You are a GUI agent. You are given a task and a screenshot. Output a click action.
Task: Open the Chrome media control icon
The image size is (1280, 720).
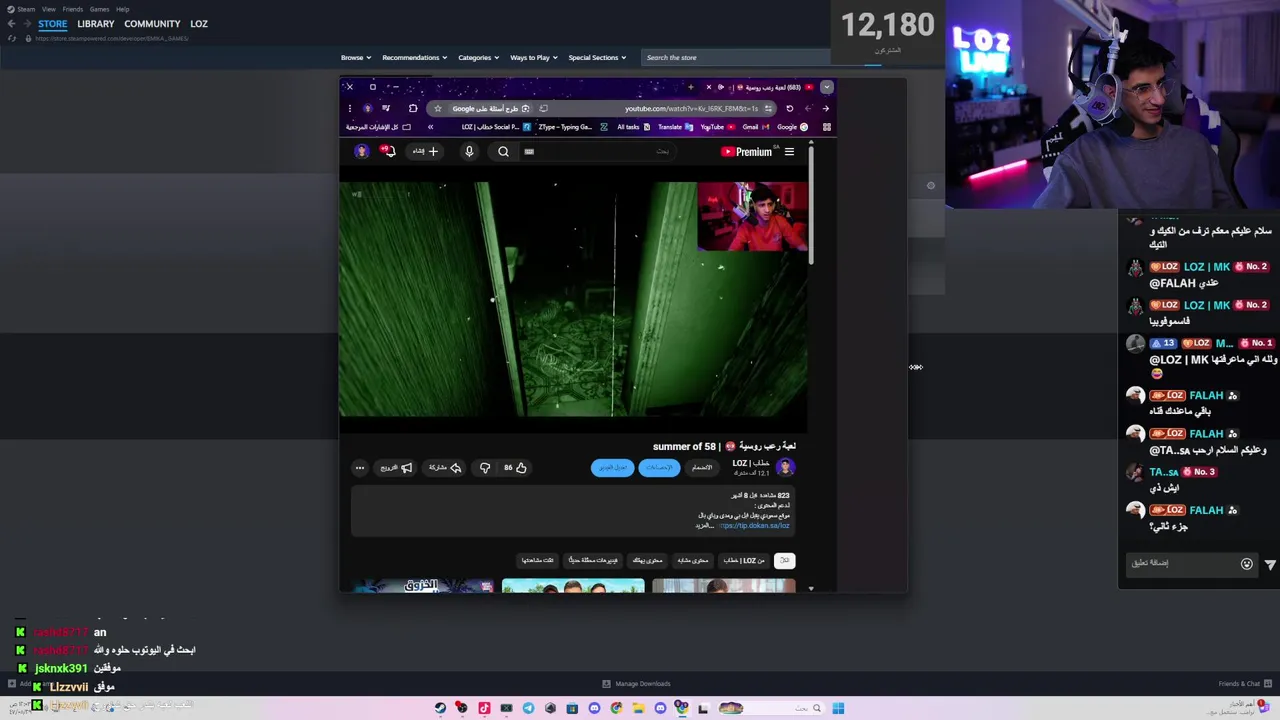(x=386, y=108)
